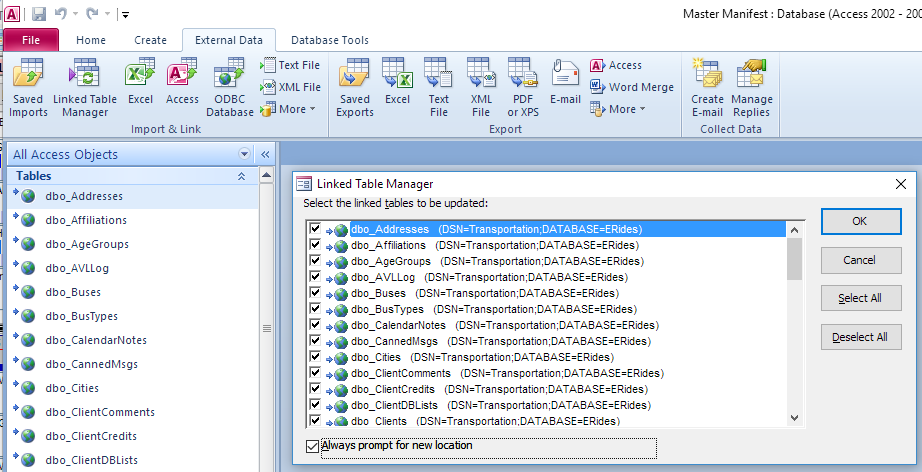922x472 pixels.
Task: Import from Excel in Import & Link group
Action: click(140, 82)
